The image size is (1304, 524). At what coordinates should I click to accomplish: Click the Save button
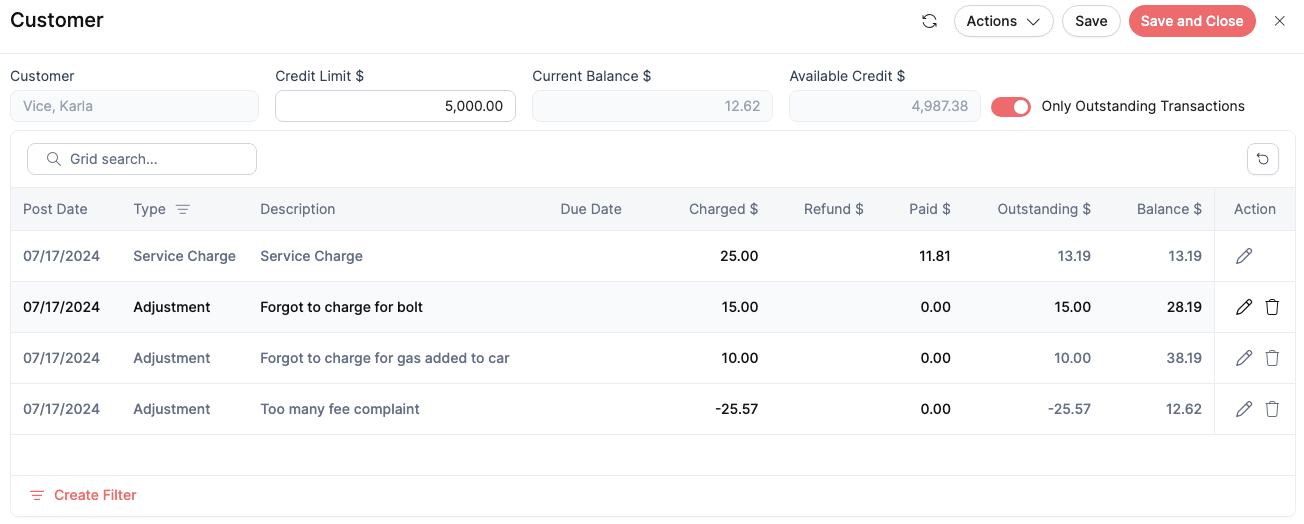pyautogui.click(x=1091, y=21)
